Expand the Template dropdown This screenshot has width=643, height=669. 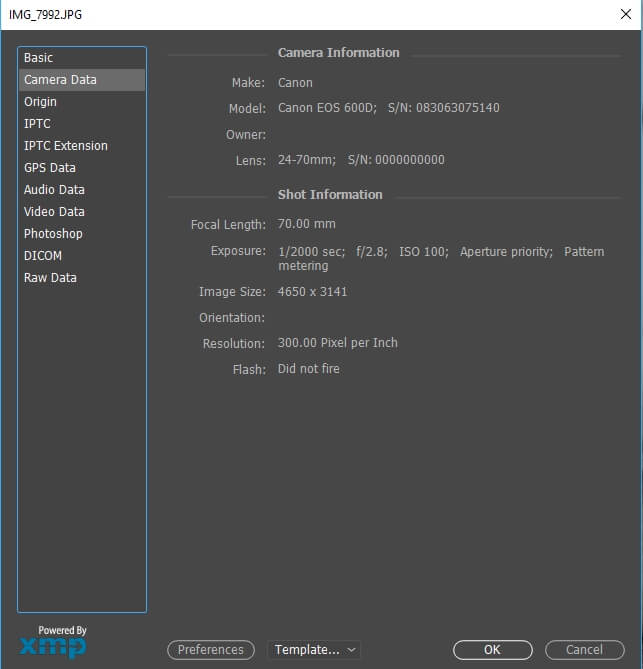[x=314, y=650]
